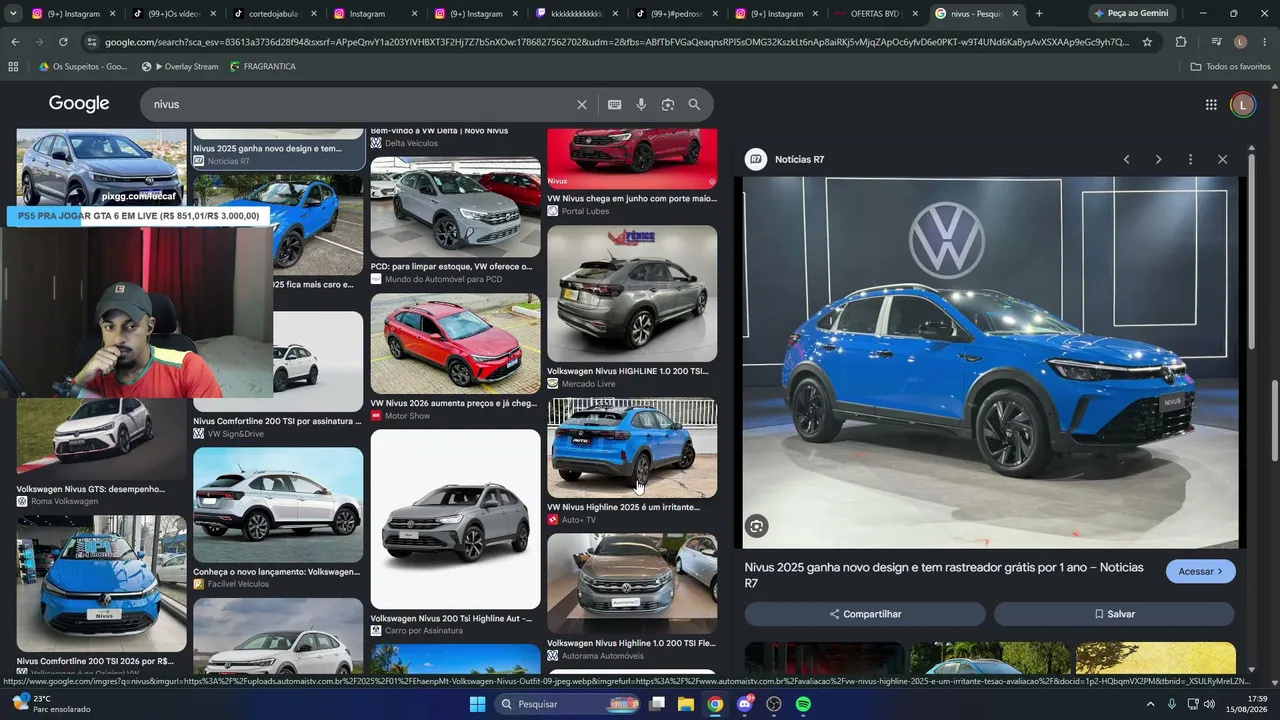Open Google Lens image search
Screen dimensions: 1280x720
[x=667, y=105]
